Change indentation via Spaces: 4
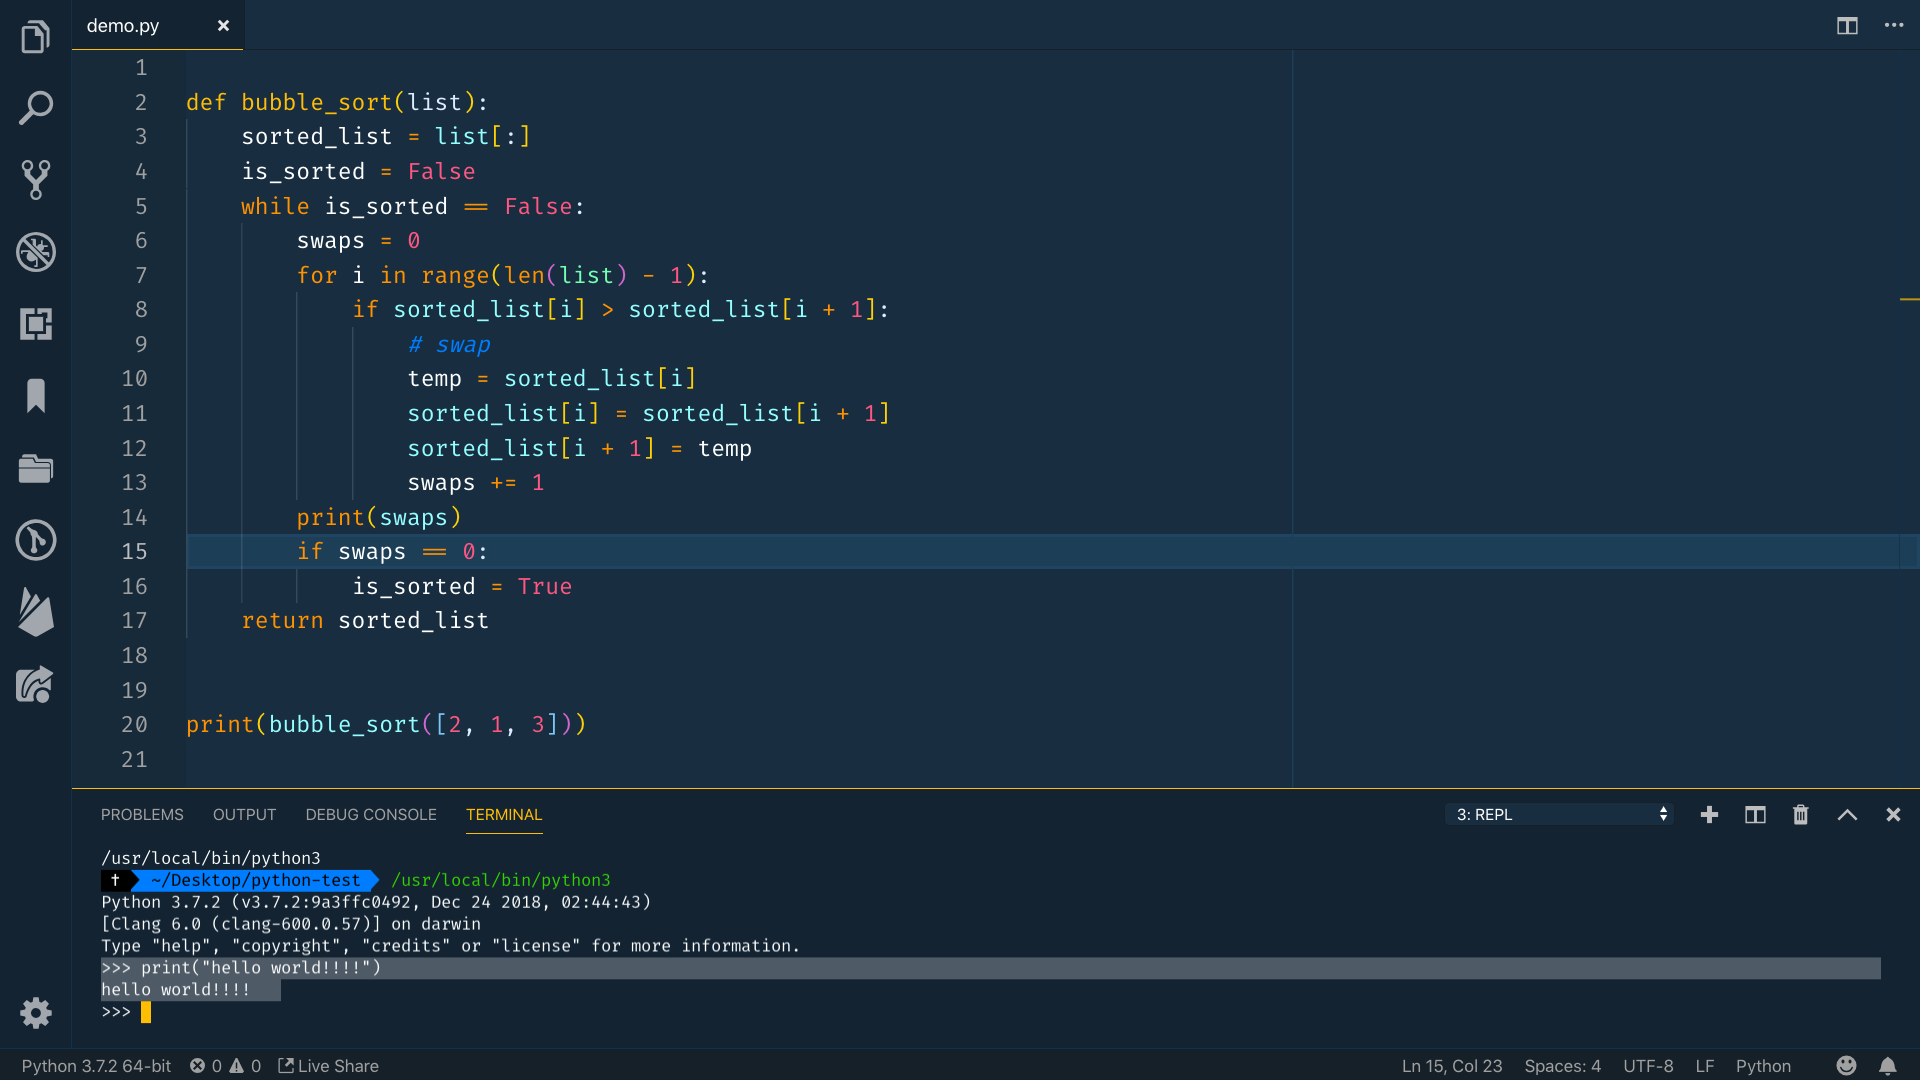Viewport: 1920px width, 1080px height. (x=1562, y=1066)
